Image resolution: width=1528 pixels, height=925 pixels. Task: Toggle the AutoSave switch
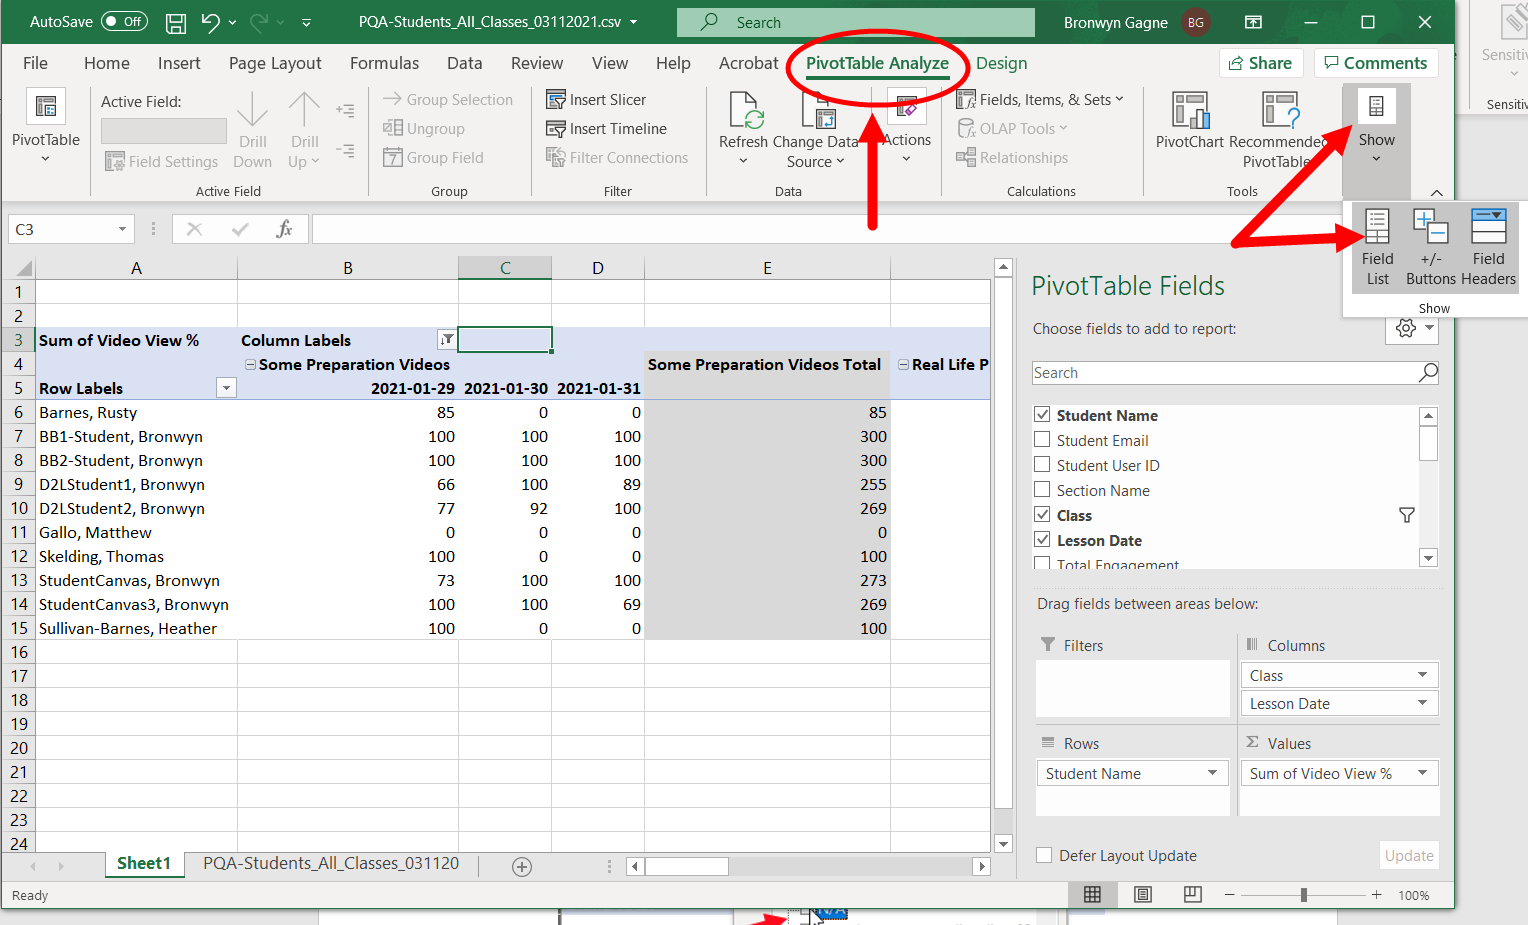coord(124,22)
